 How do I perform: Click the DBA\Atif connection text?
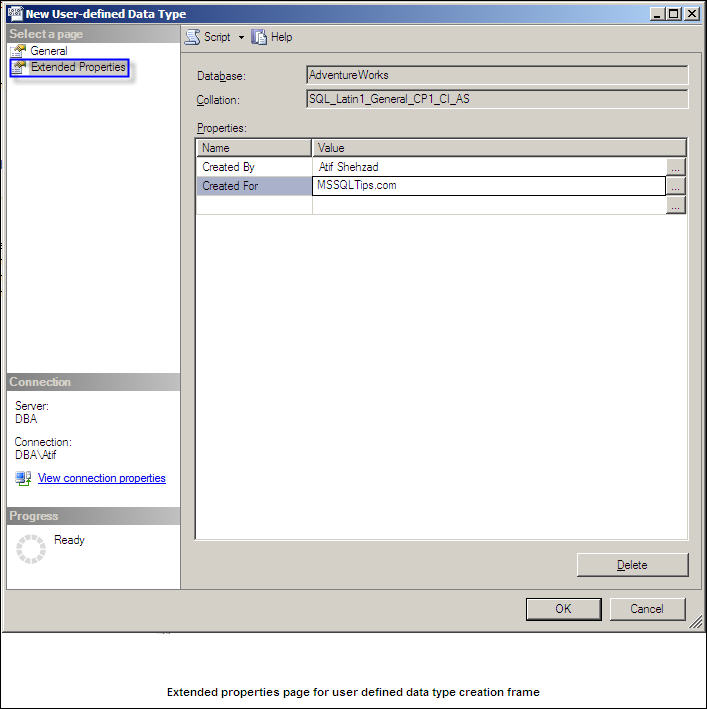pos(35,455)
